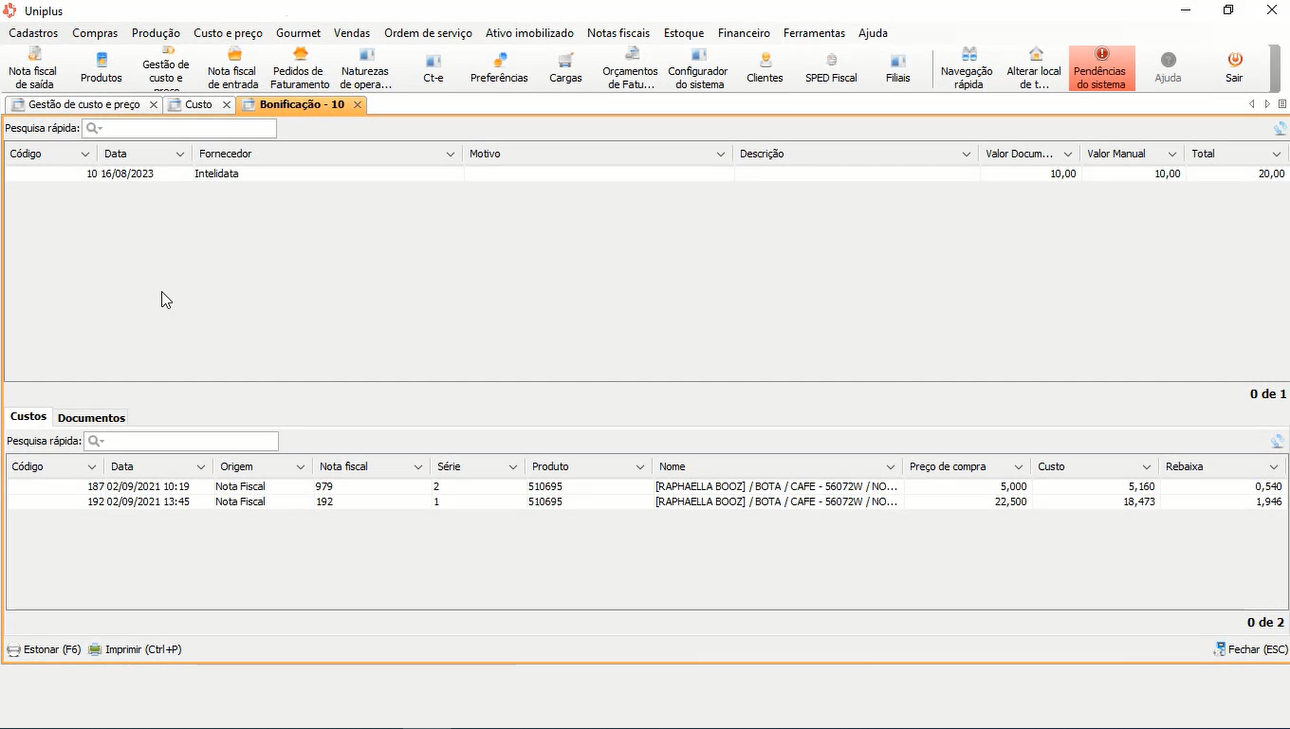Open Valor Manual column filter dropdown
Image resolution: width=1290 pixels, height=729 pixels.
[x=1172, y=154]
